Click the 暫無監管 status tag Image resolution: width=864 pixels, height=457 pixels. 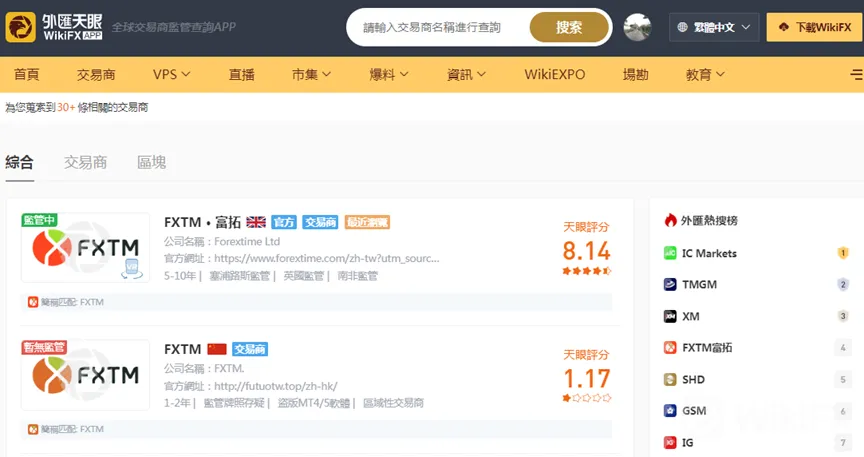point(44,347)
